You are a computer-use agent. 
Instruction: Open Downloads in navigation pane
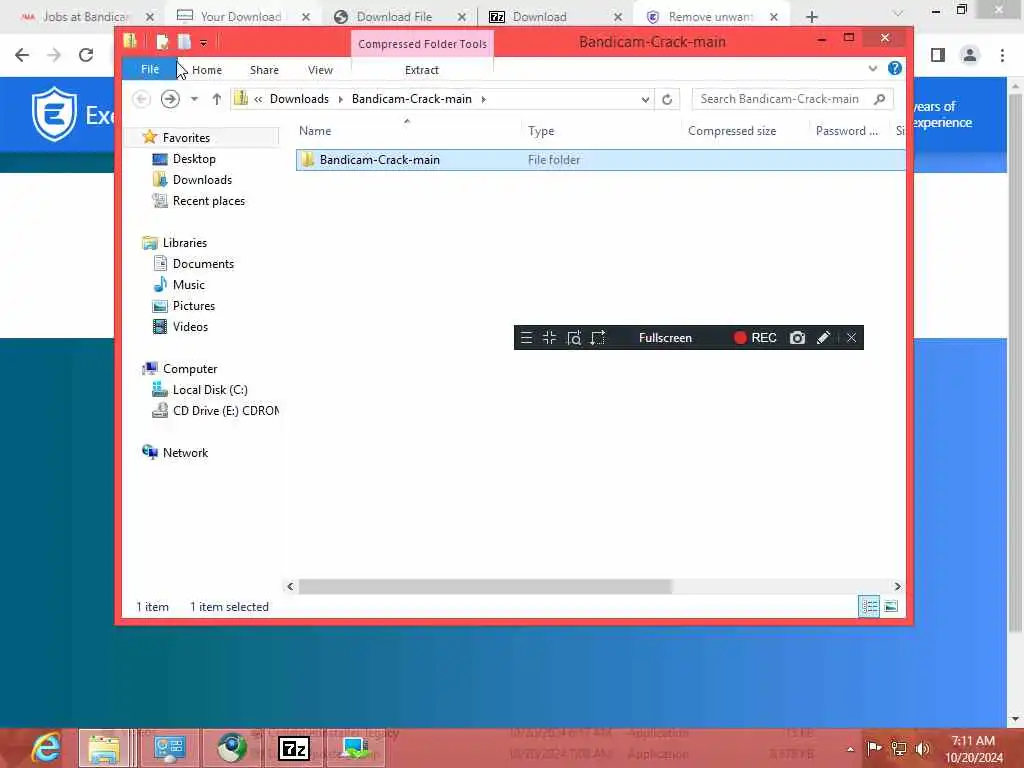202,180
